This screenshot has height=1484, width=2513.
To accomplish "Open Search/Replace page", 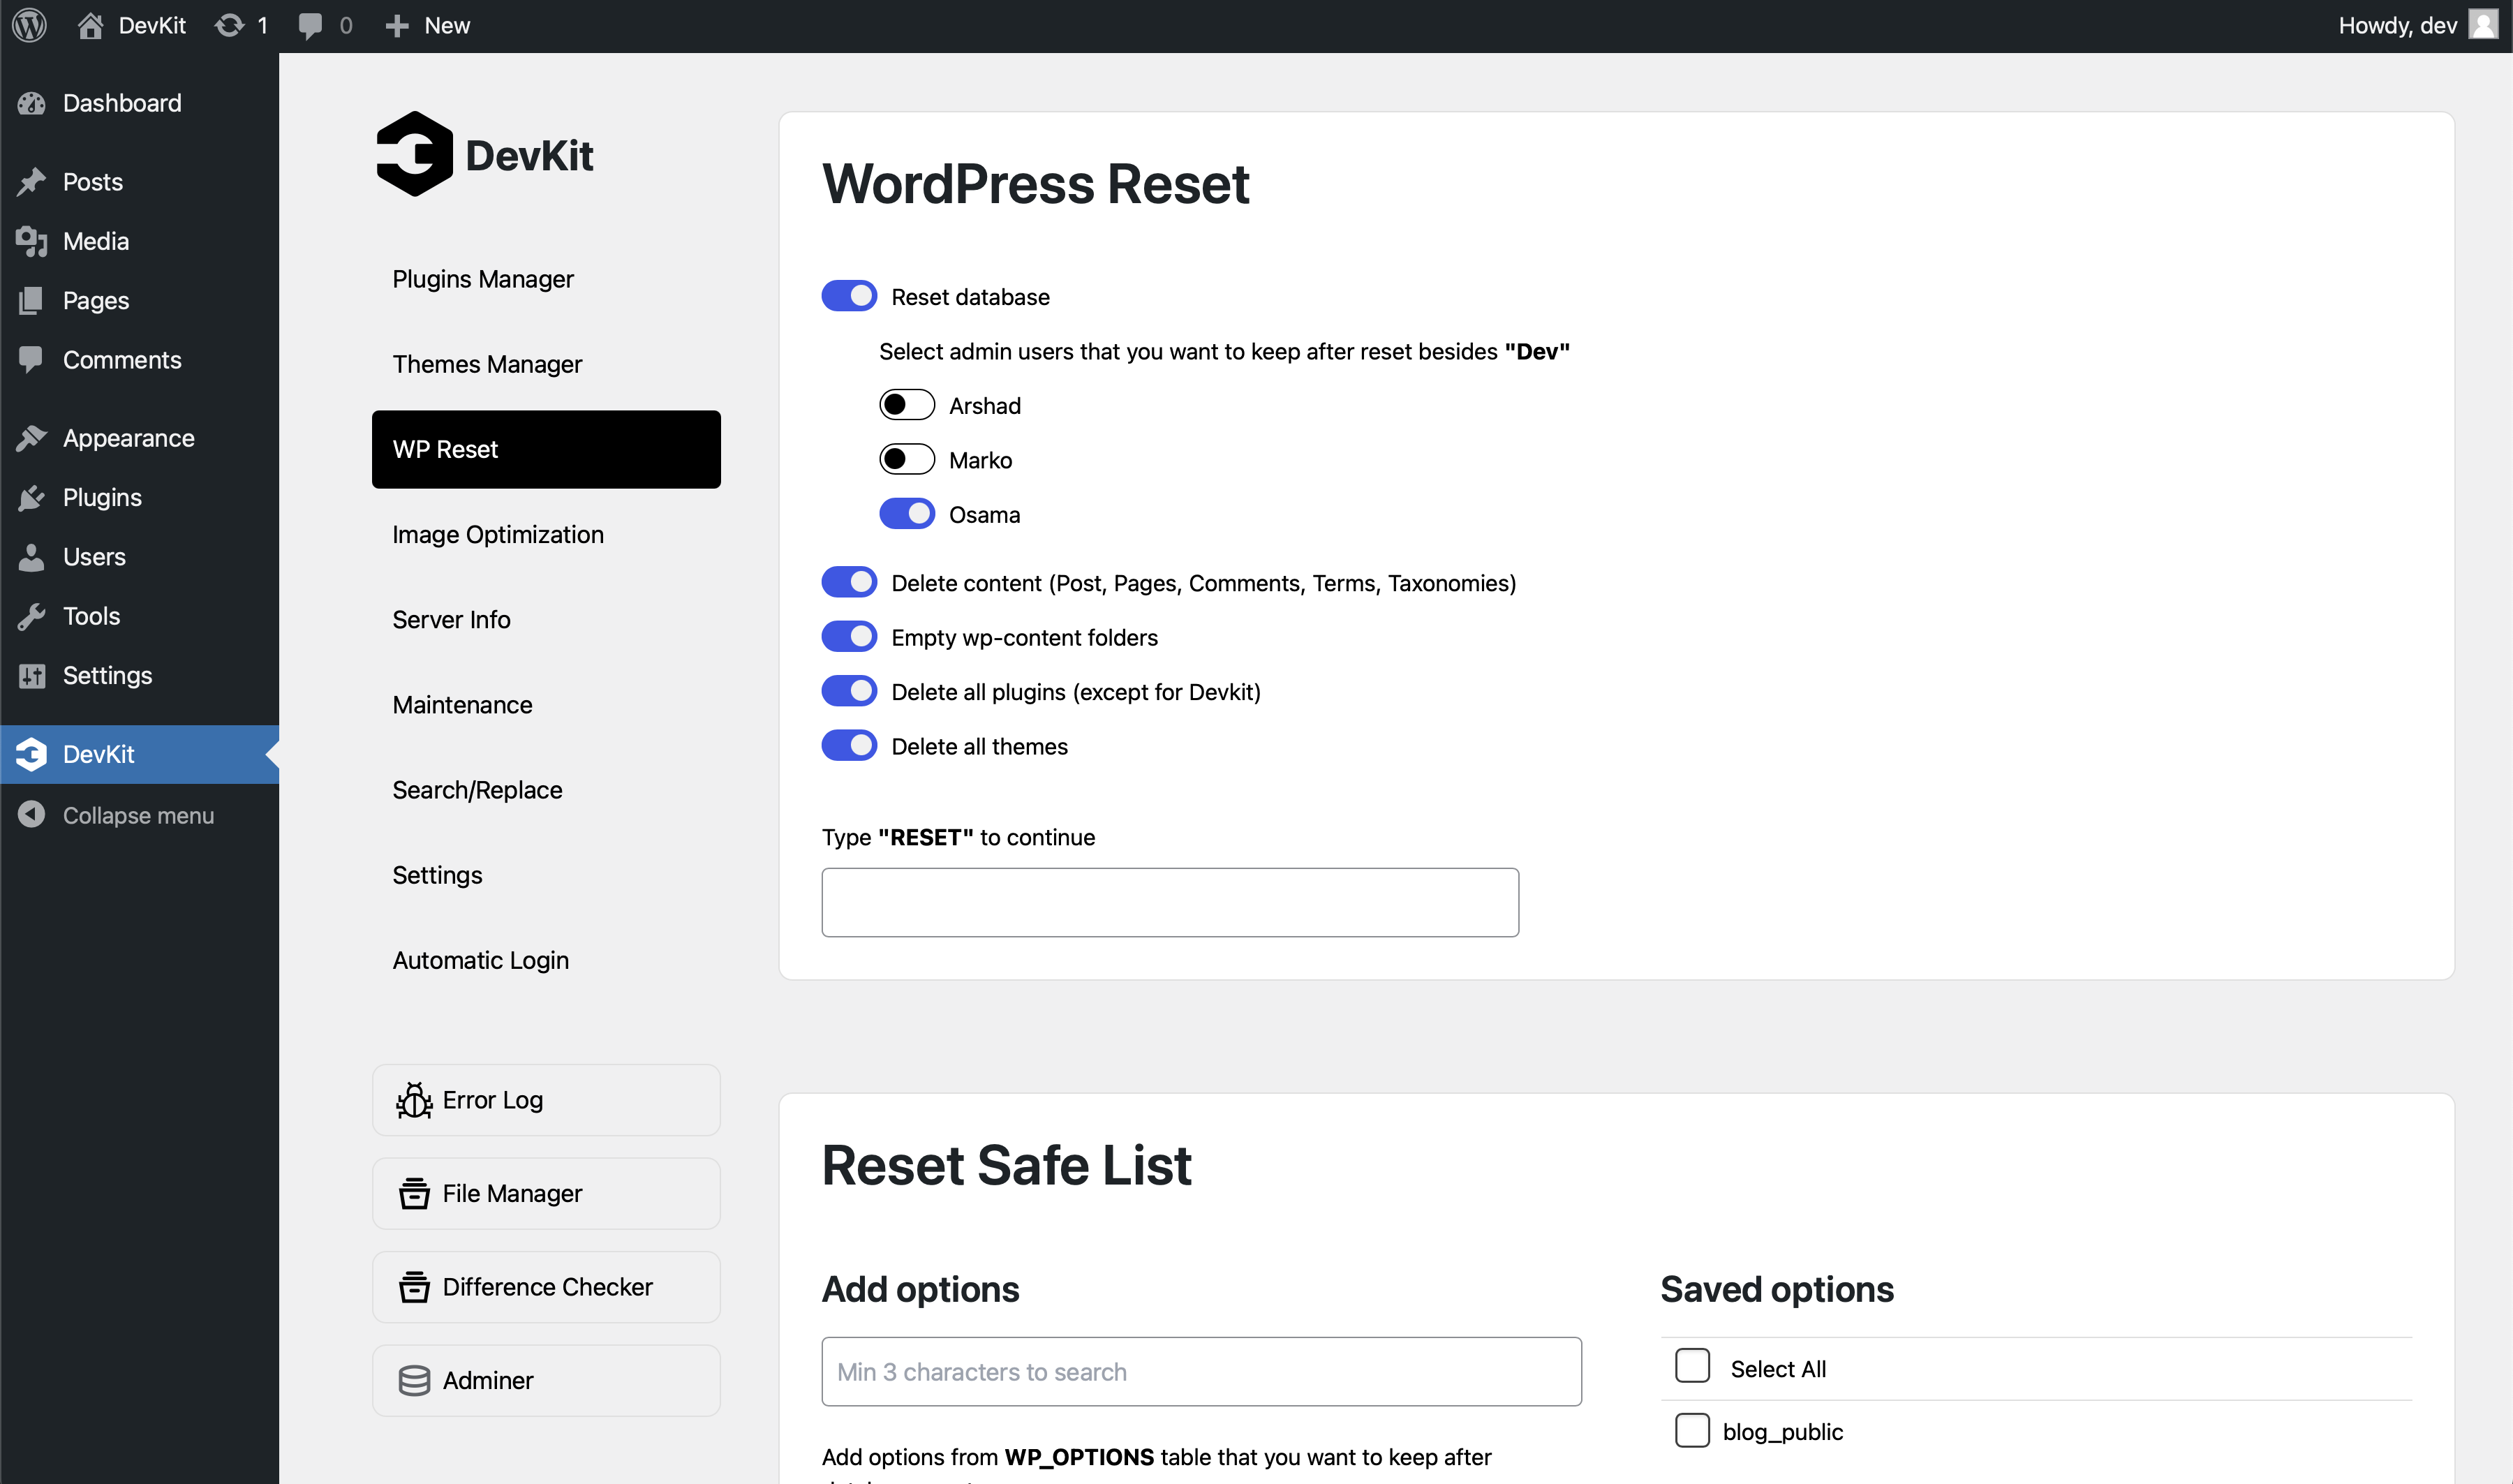I will 546,789.
